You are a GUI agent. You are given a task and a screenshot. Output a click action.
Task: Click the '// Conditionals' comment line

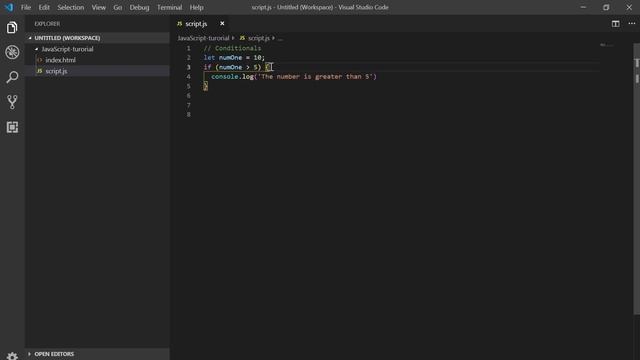pos(232,48)
